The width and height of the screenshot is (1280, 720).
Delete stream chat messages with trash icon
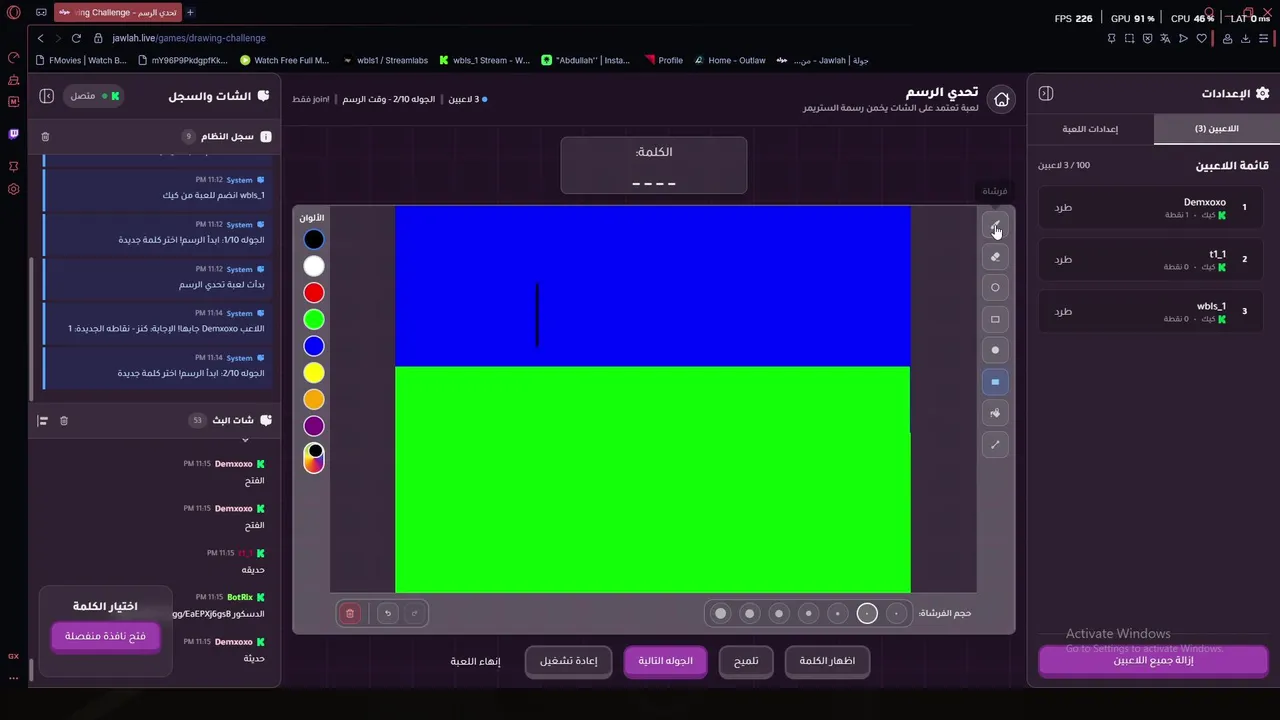[64, 421]
